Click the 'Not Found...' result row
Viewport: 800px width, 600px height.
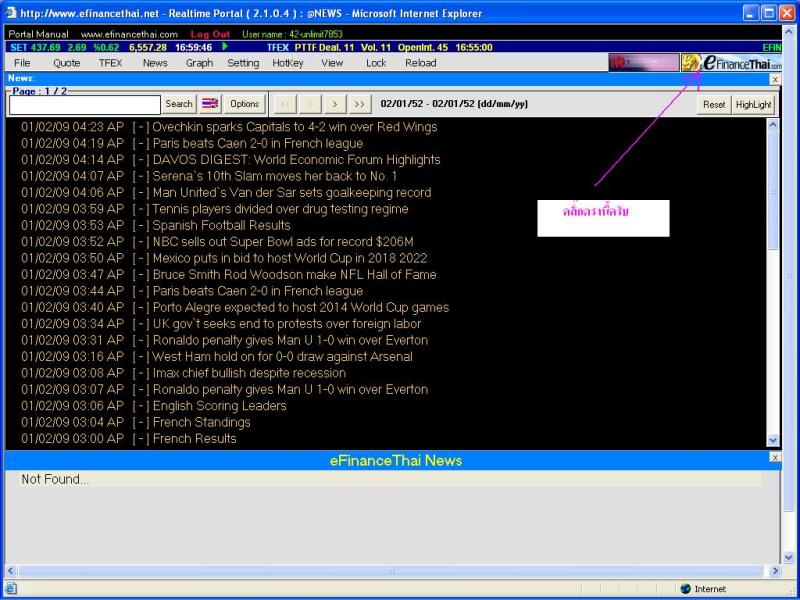pyautogui.click(x=390, y=479)
